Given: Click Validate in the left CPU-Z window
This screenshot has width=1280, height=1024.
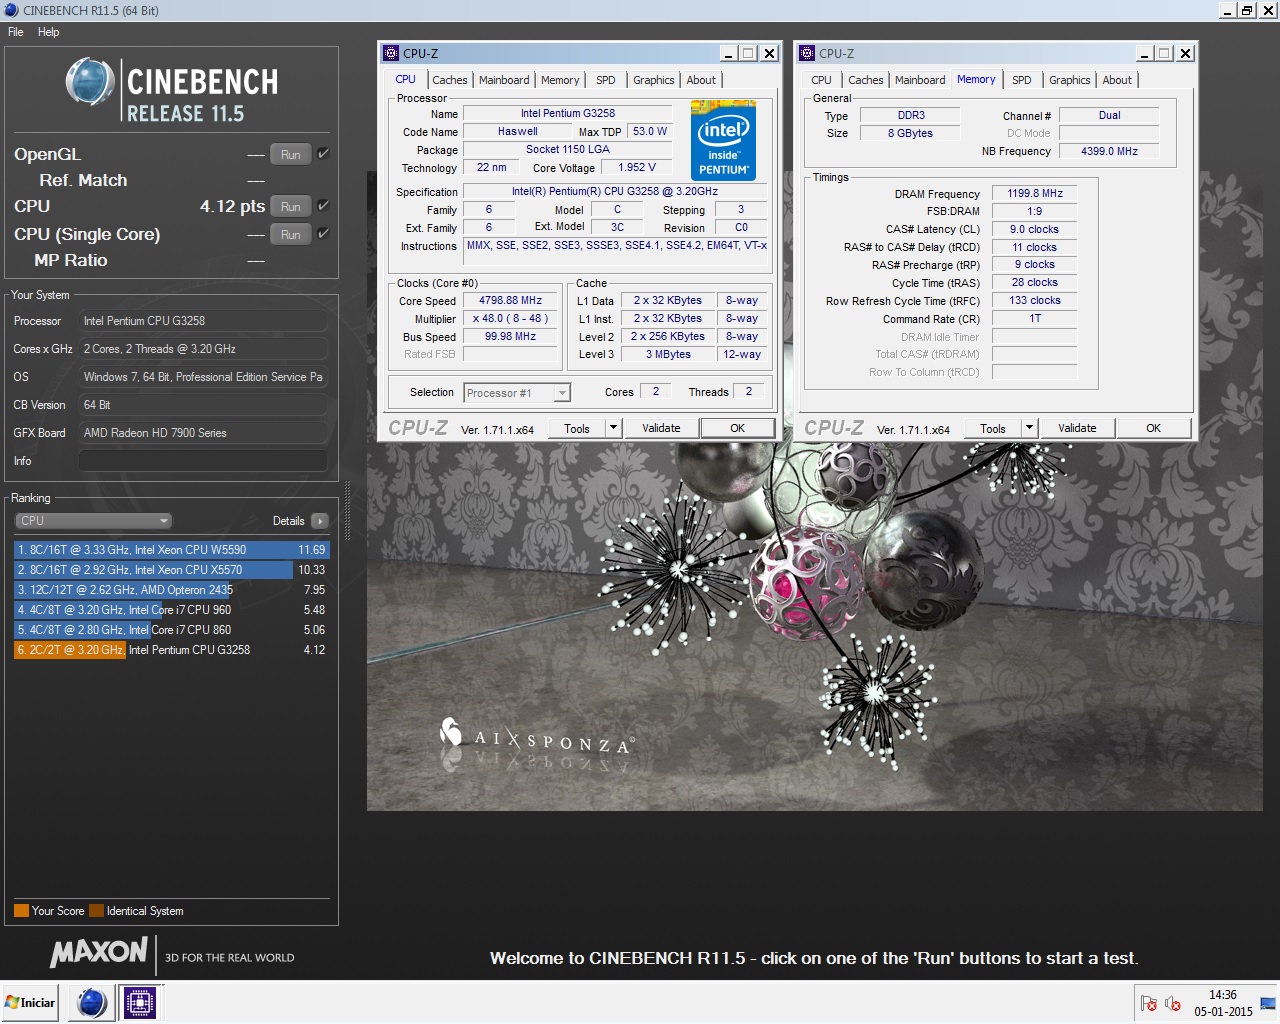Looking at the screenshot, I should click(661, 428).
